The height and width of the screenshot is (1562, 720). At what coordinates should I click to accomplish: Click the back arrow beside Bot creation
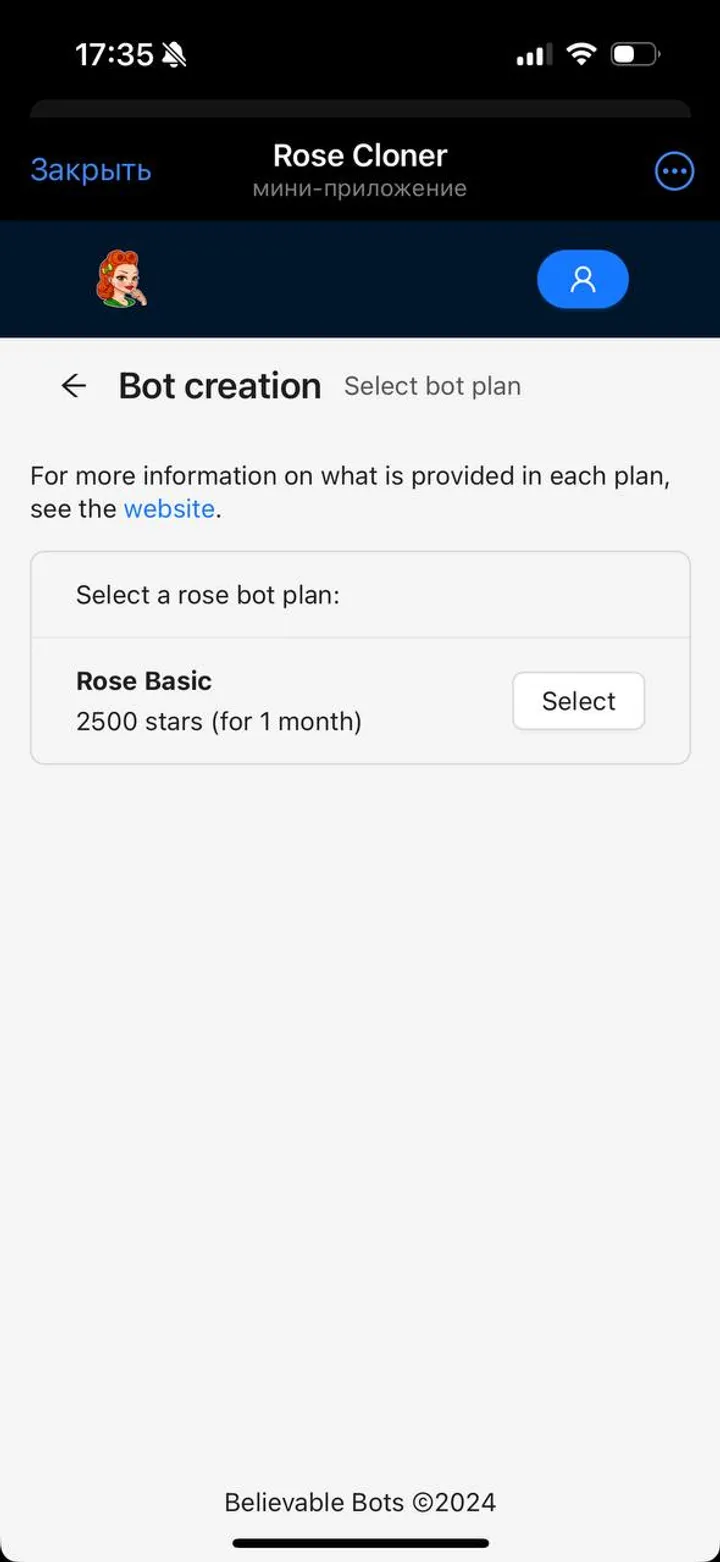pos(73,385)
